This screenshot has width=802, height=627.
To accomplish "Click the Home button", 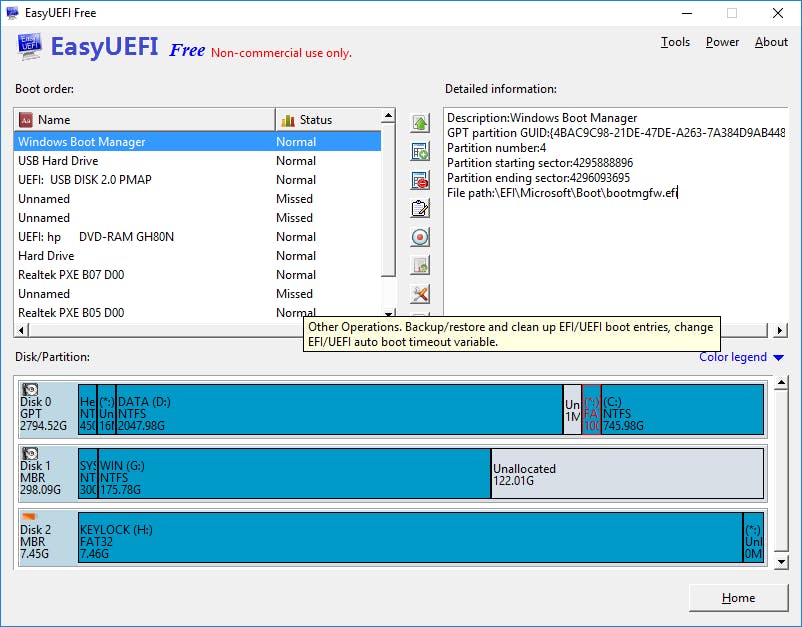I will (738, 598).
